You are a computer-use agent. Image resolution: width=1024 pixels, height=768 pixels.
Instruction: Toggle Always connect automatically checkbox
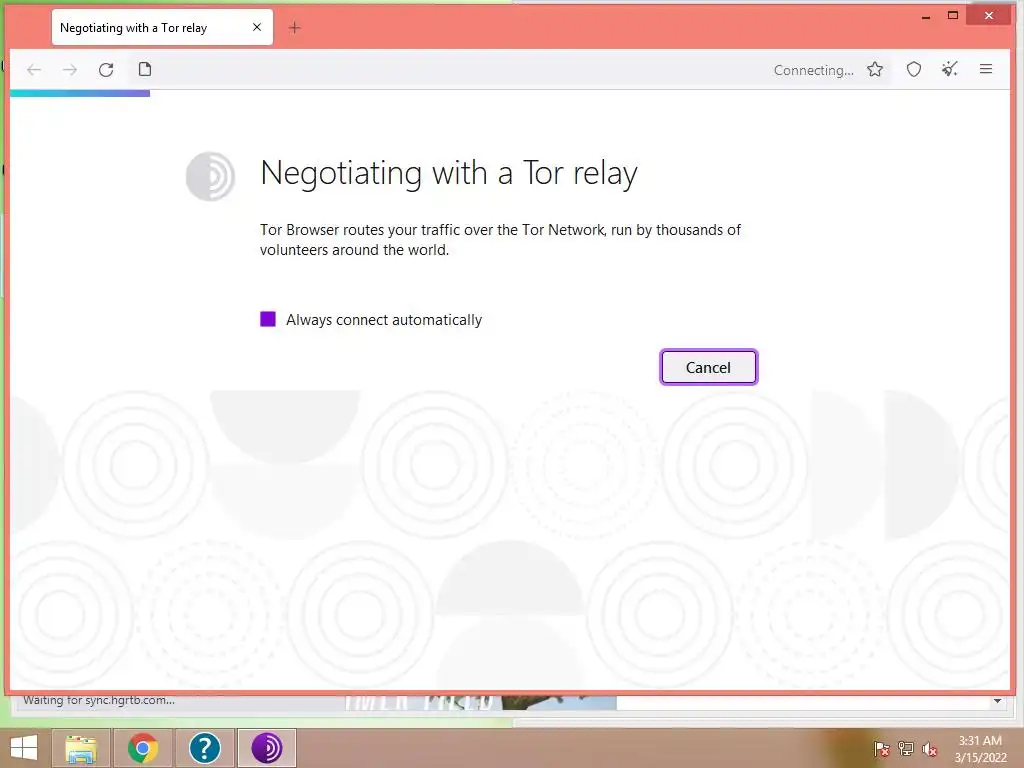(268, 319)
